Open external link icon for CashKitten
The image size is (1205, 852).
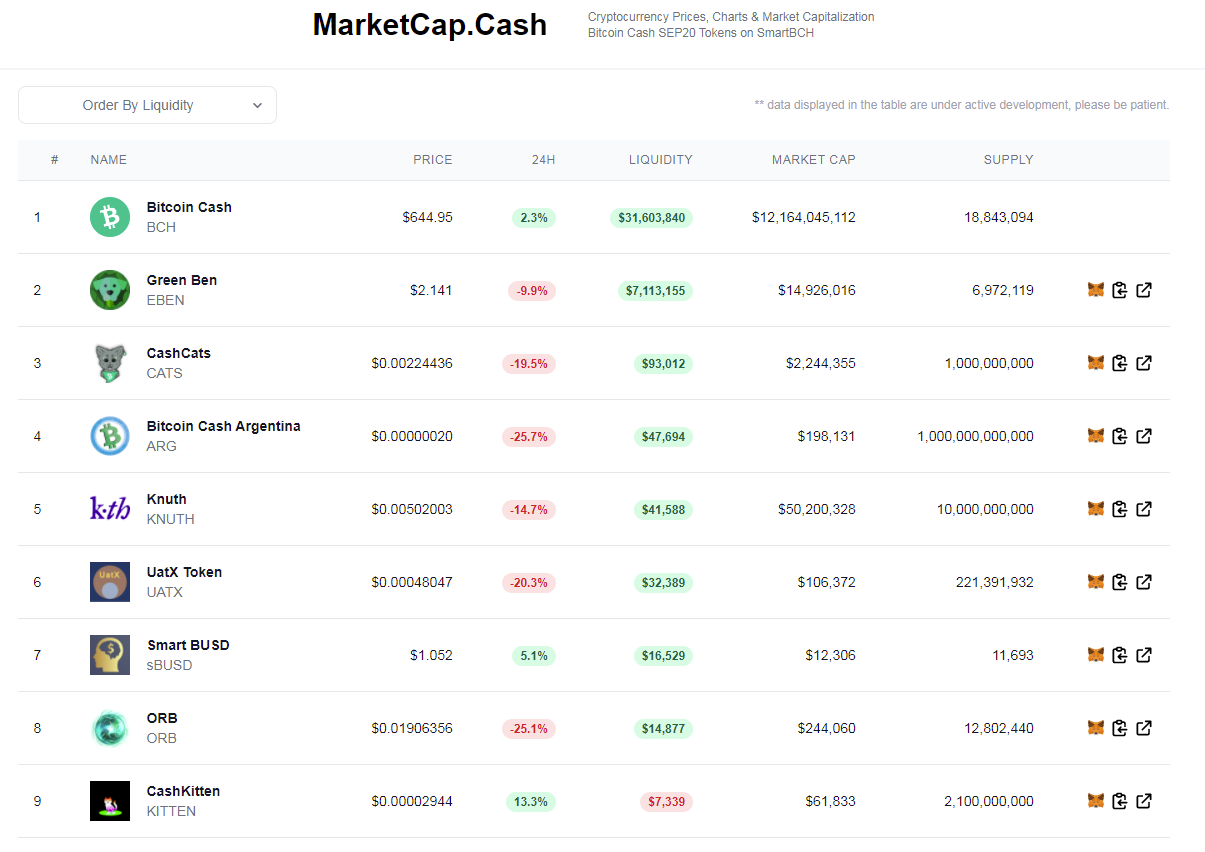click(1144, 801)
